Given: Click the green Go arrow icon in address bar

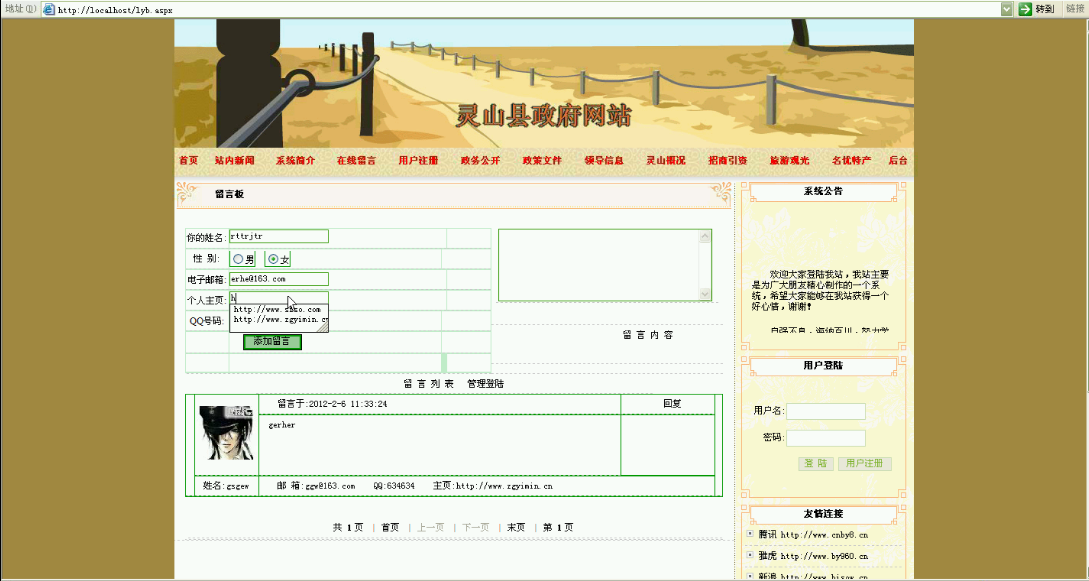Looking at the screenshot, I should click(1025, 9).
